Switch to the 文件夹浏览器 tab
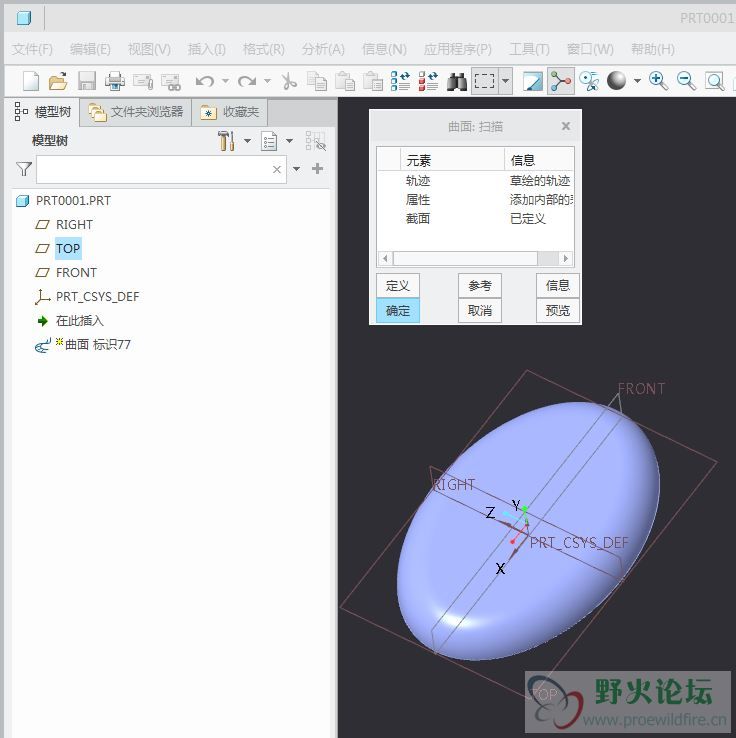Viewport: 736px width, 738px height. 136,112
